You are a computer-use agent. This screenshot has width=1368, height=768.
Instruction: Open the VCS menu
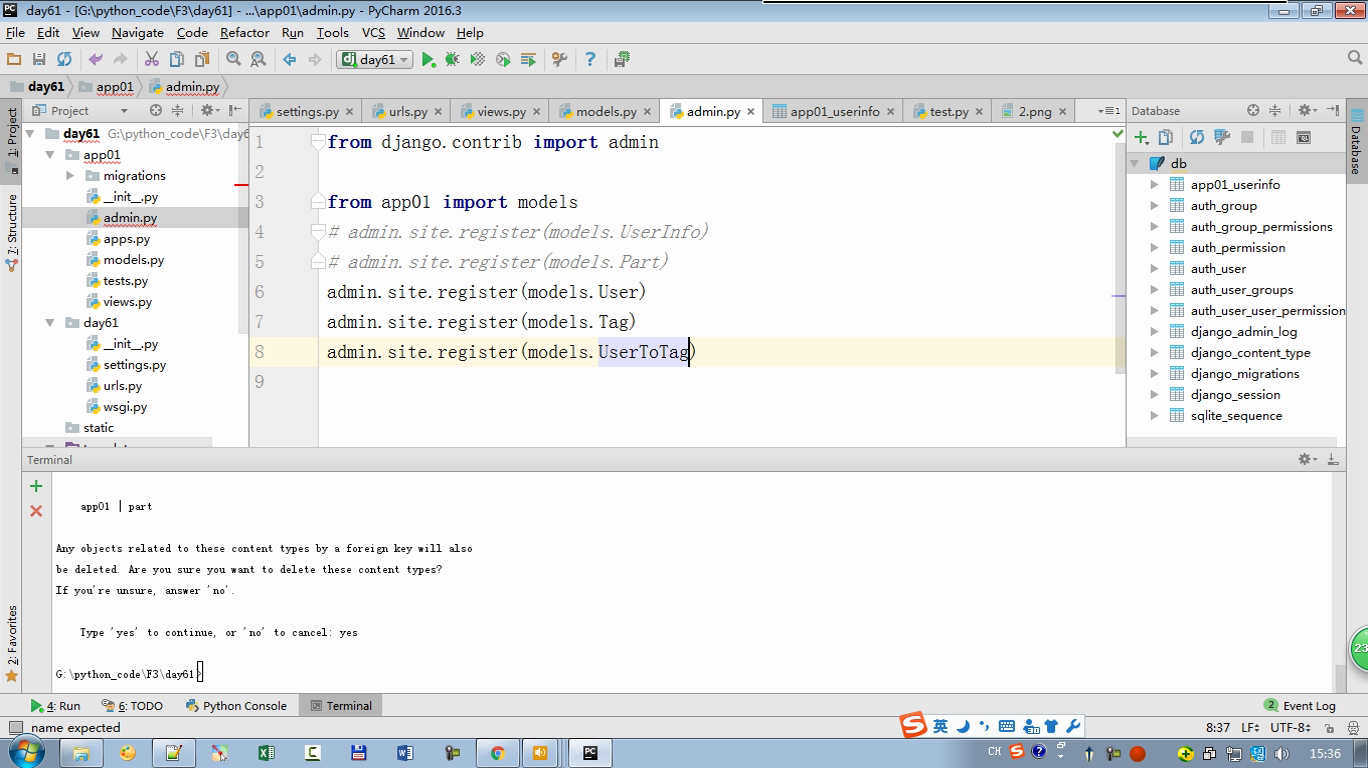click(x=373, y=32)
